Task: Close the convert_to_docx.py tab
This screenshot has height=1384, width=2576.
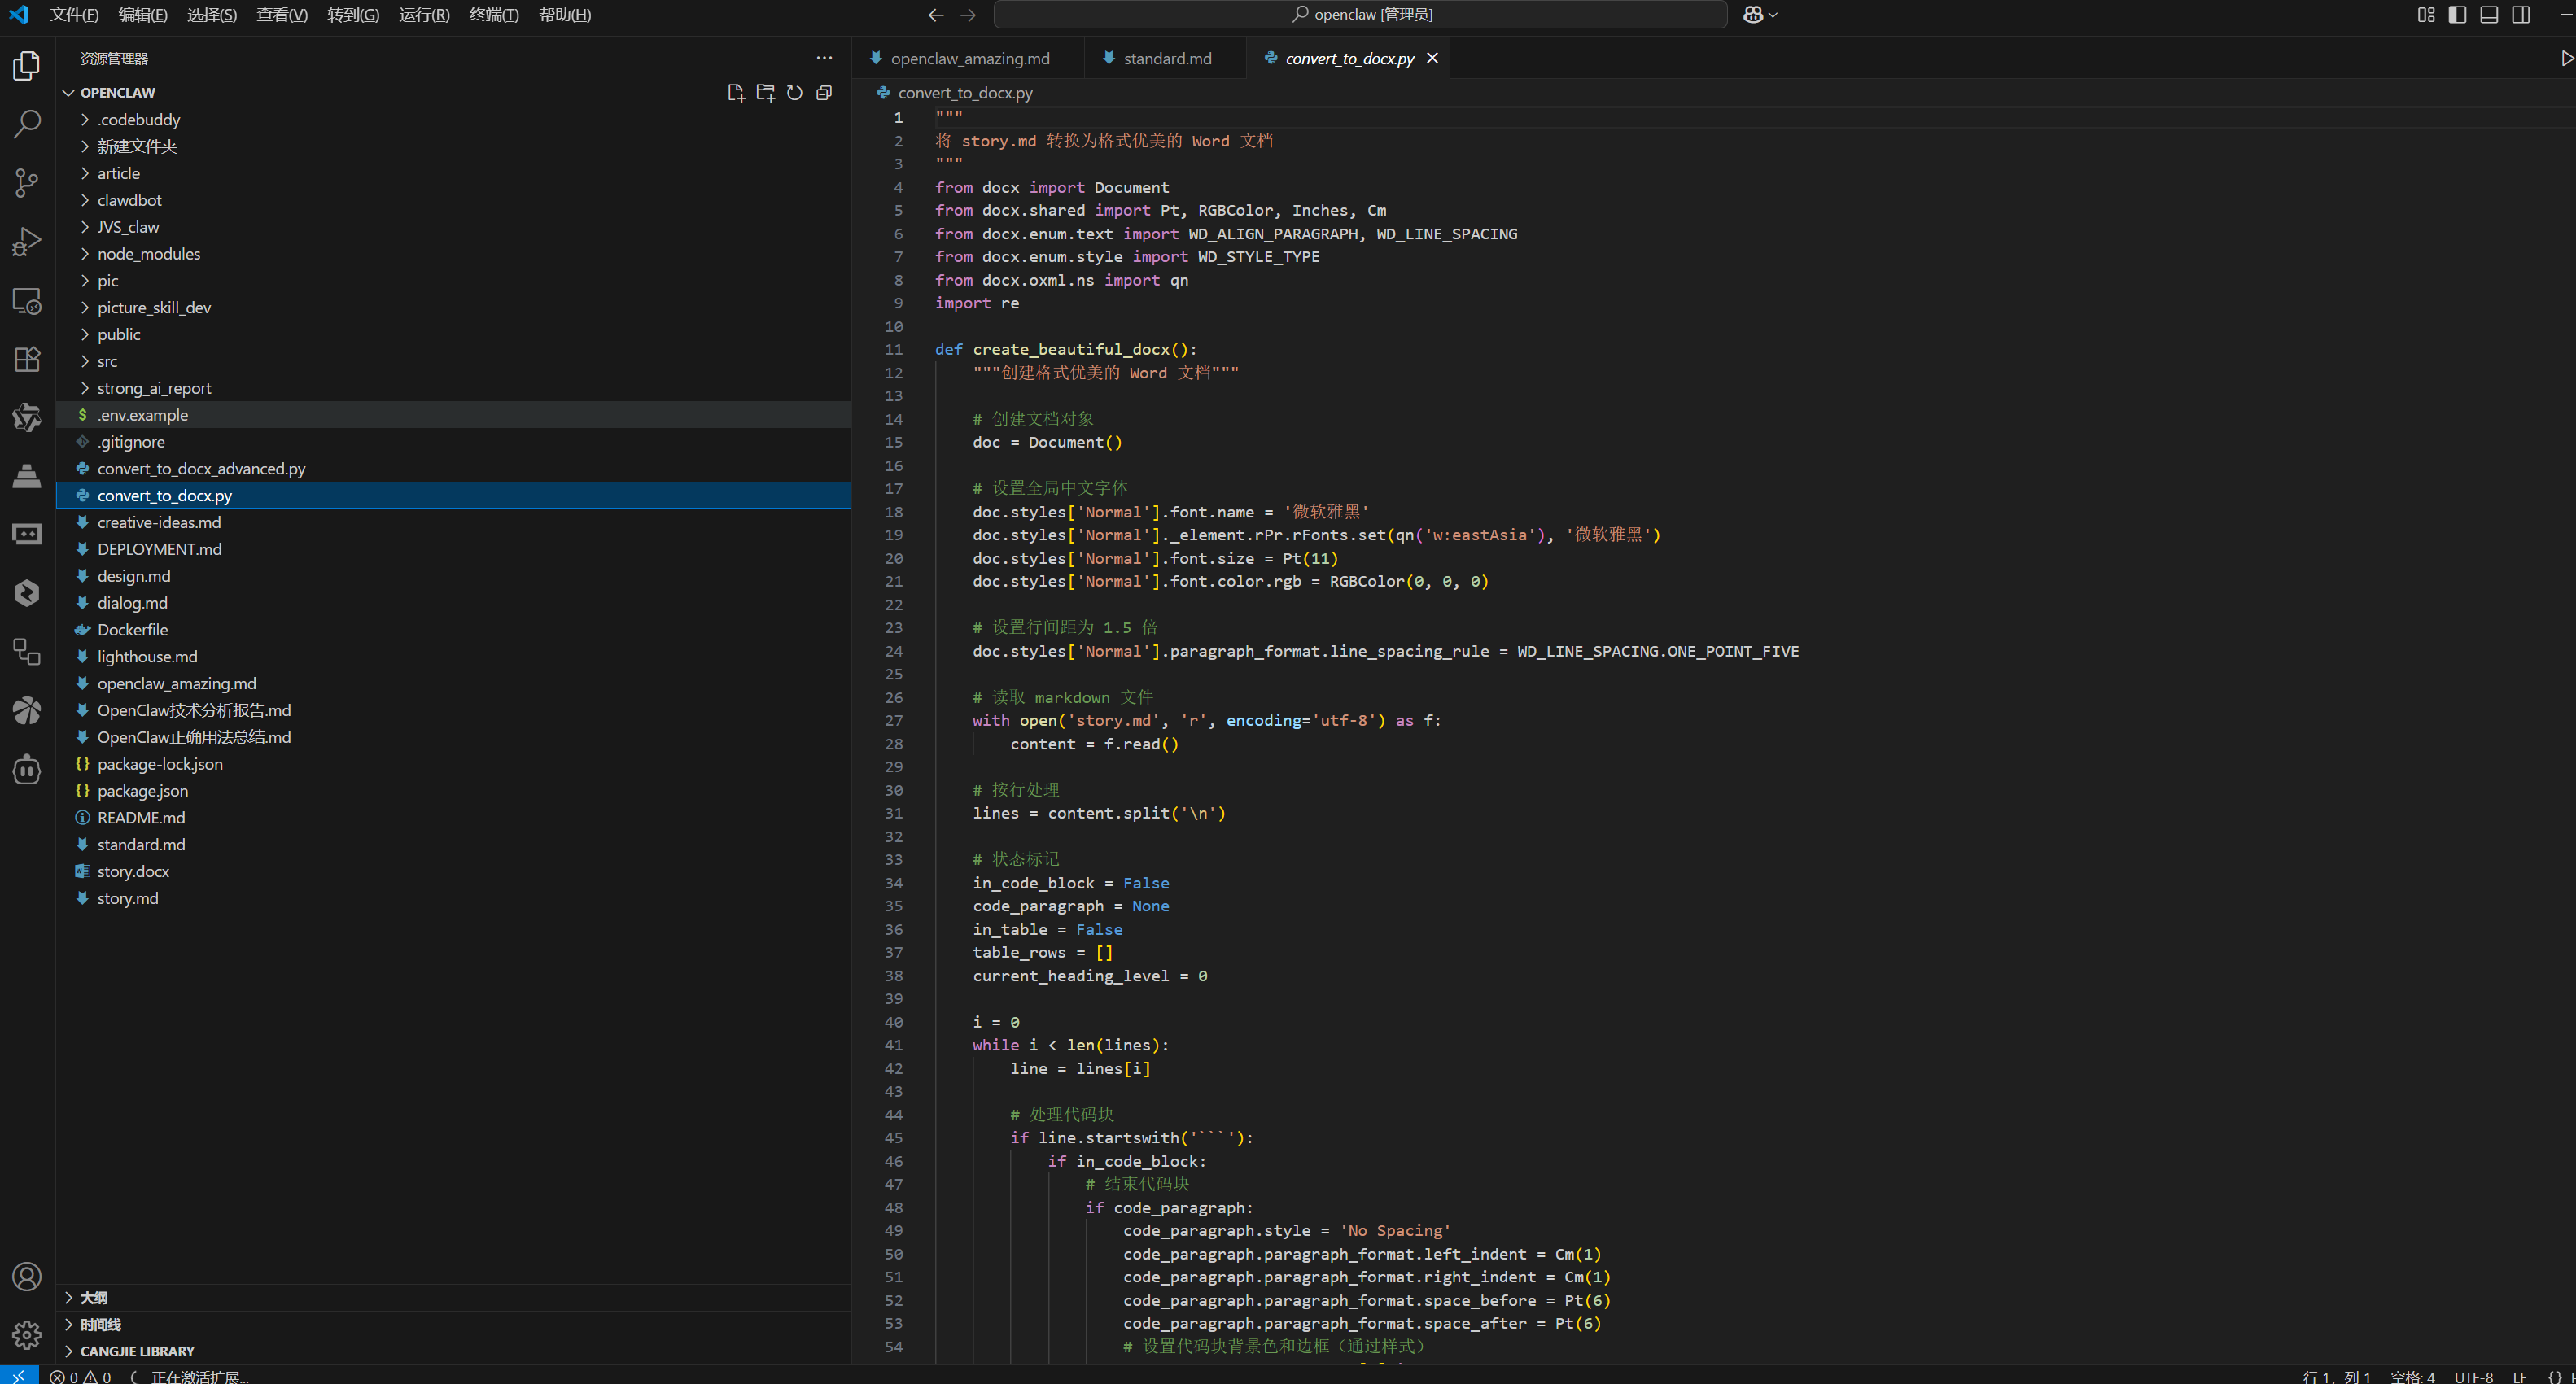Action: (x=1432, y=59)
